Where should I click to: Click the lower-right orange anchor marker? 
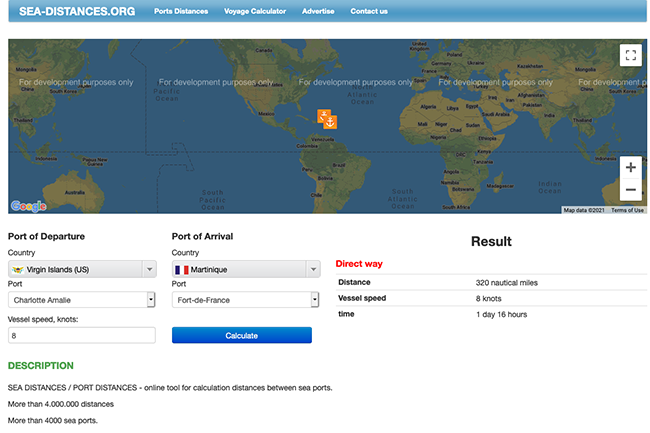tap(332, 122)
